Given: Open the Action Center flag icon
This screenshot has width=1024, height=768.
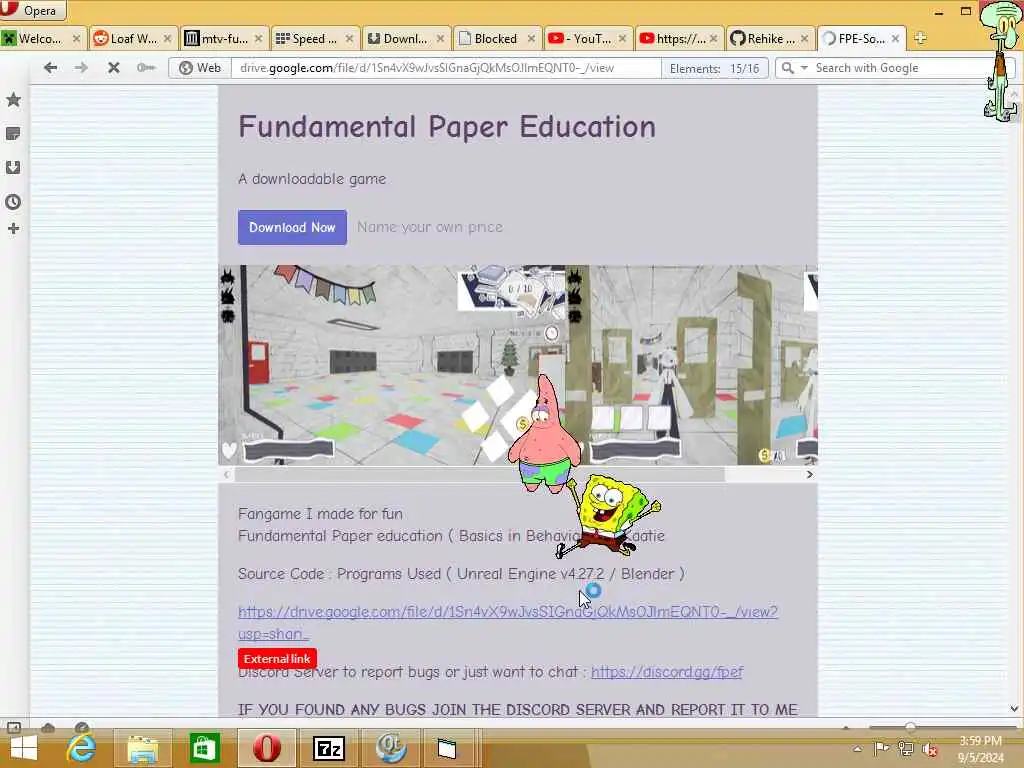Looking at the screenshot, I should point(881,749).
